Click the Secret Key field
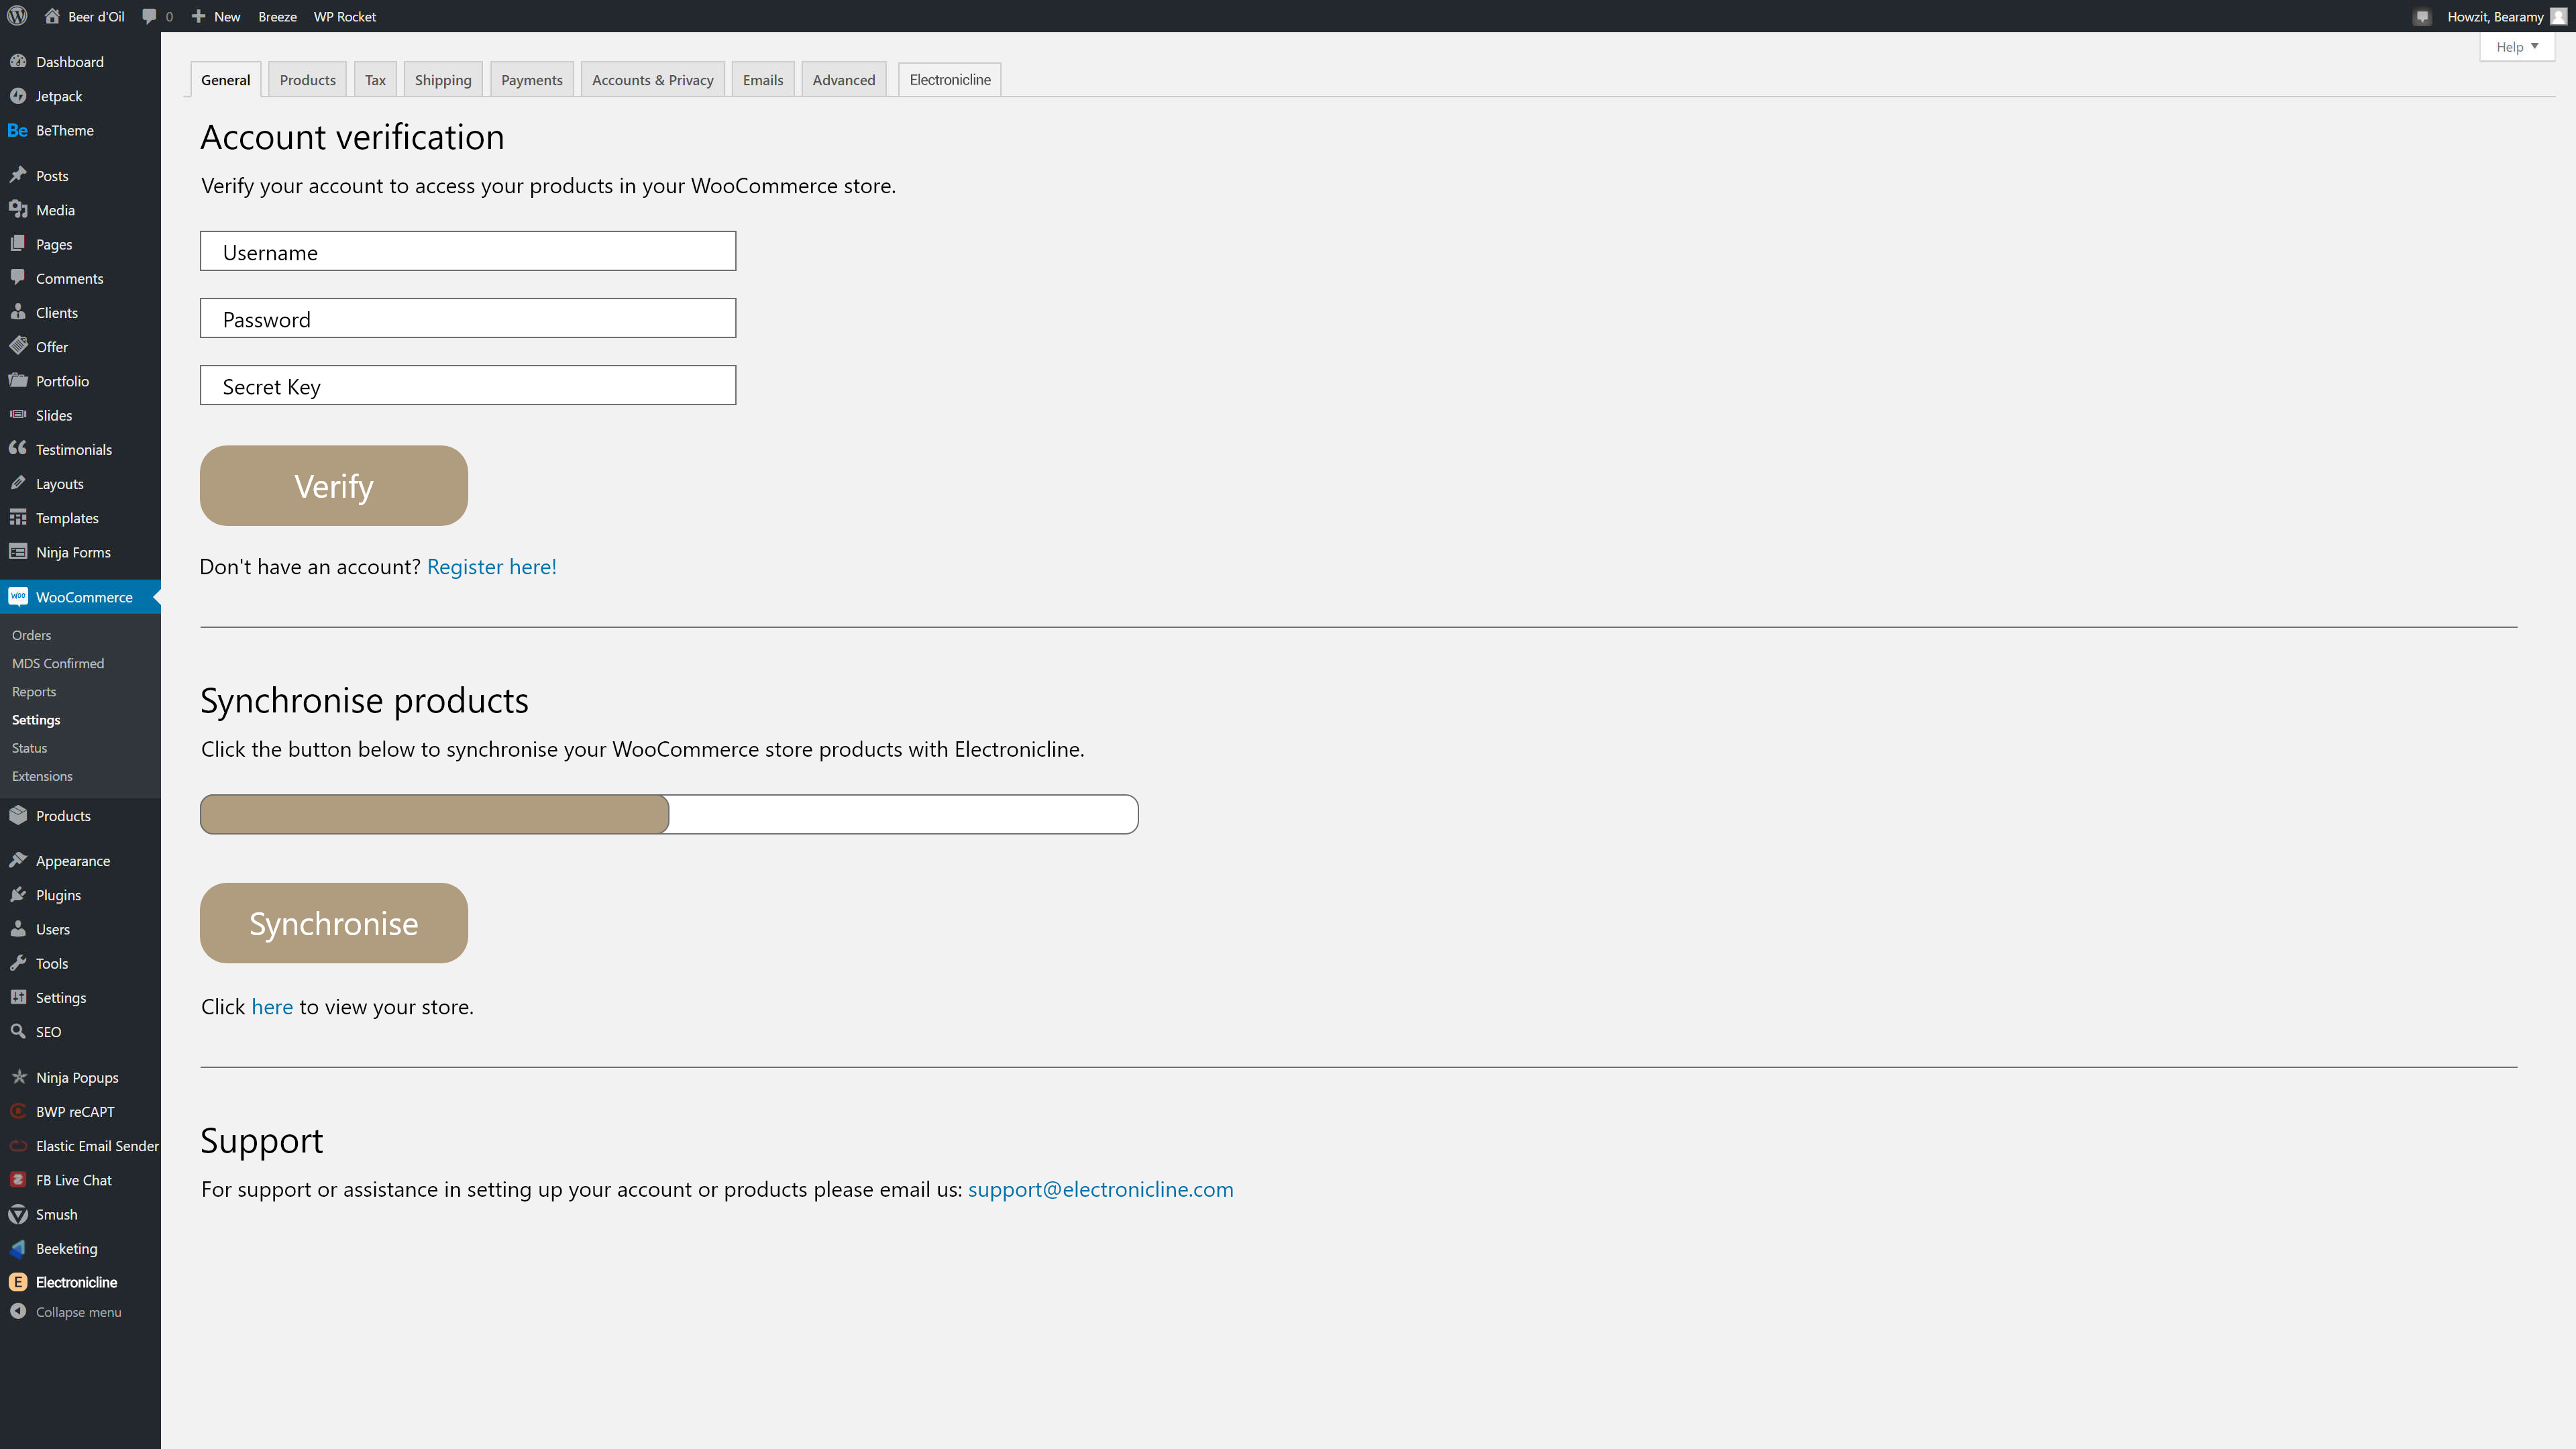 pos(468,385)
